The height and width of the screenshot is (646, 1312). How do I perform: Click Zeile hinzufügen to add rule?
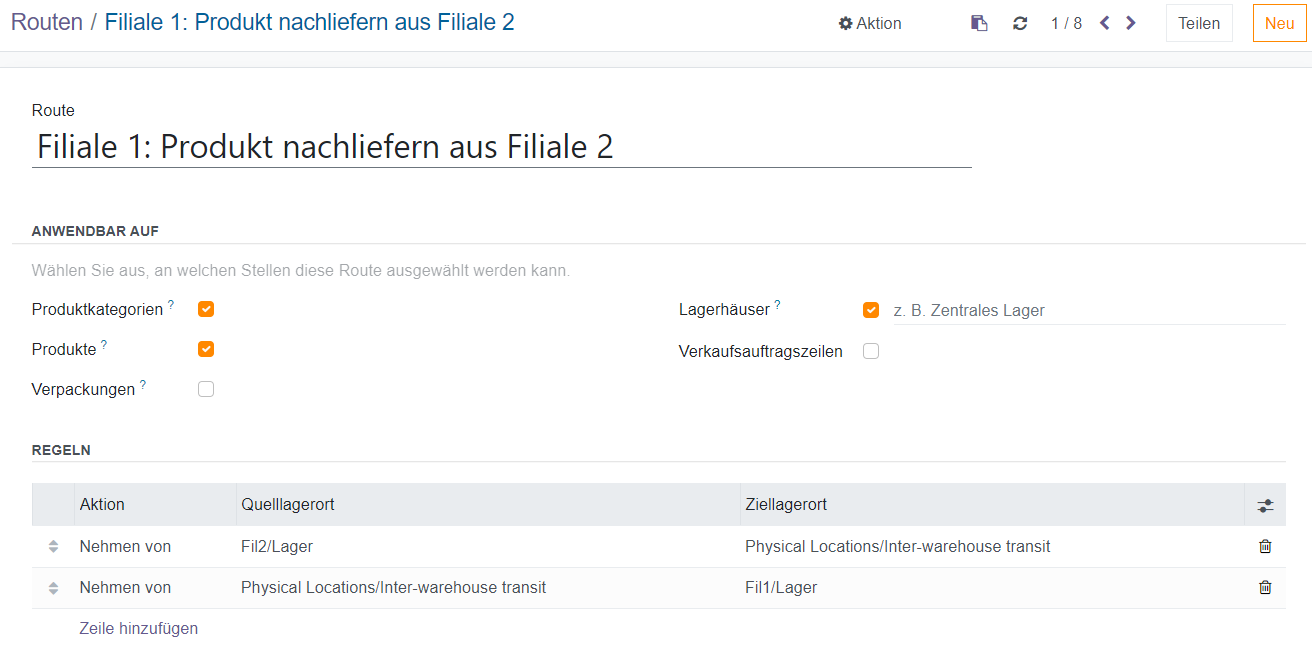point(139,628)
